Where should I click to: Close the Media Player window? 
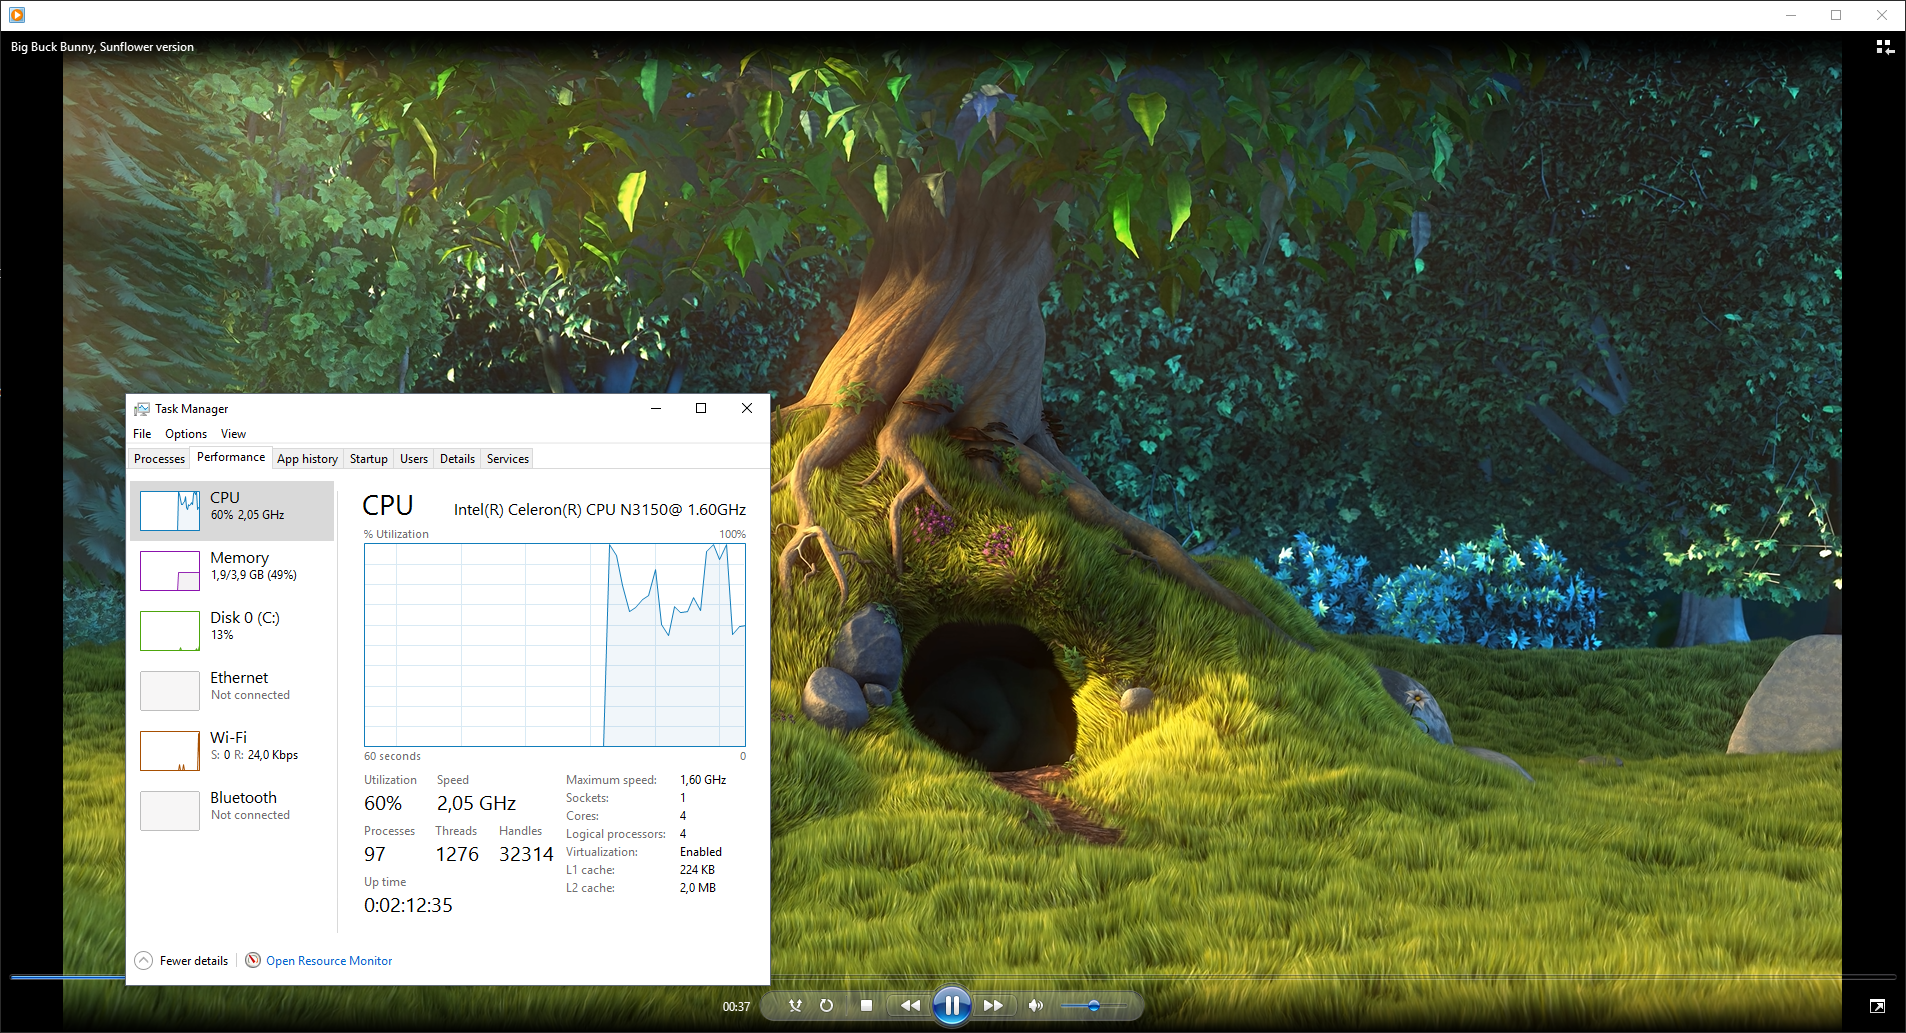(x=1882, y=15)
